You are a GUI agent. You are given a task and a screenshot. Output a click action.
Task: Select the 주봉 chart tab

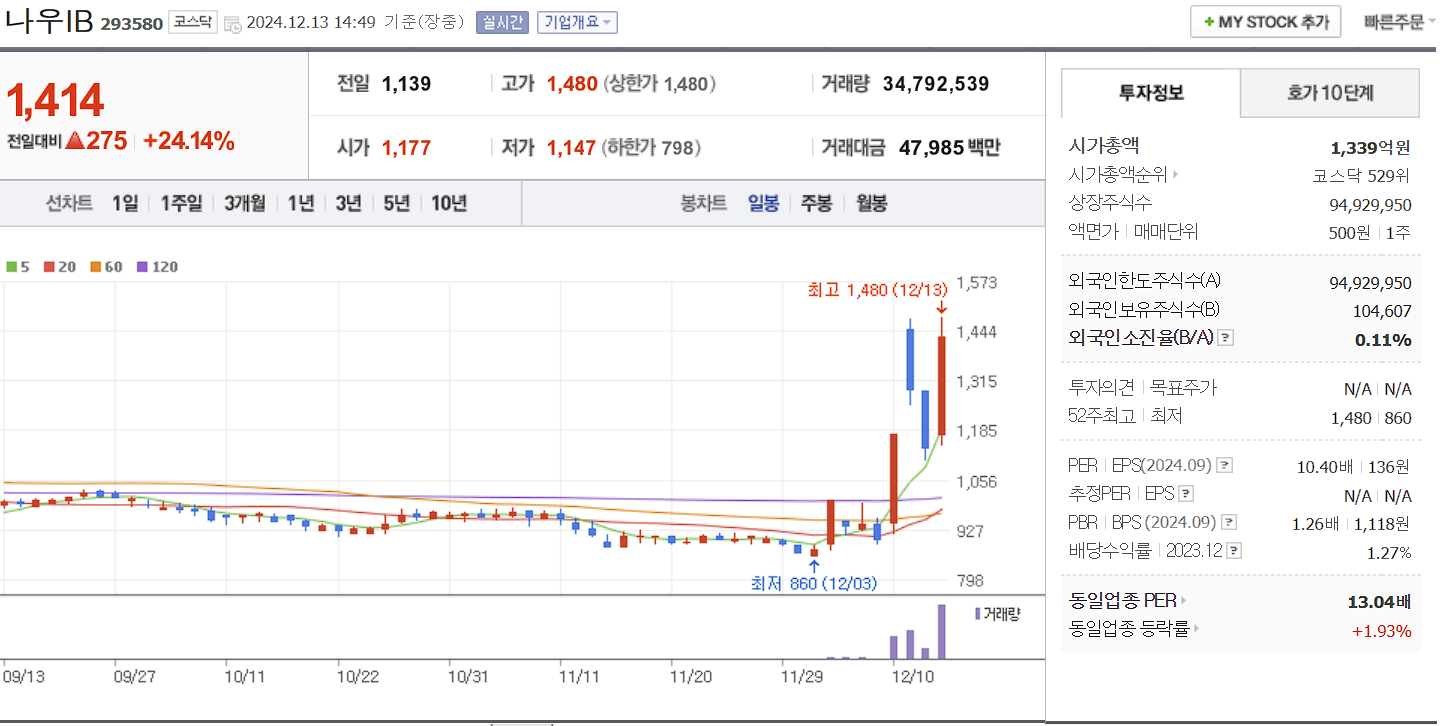816,202
